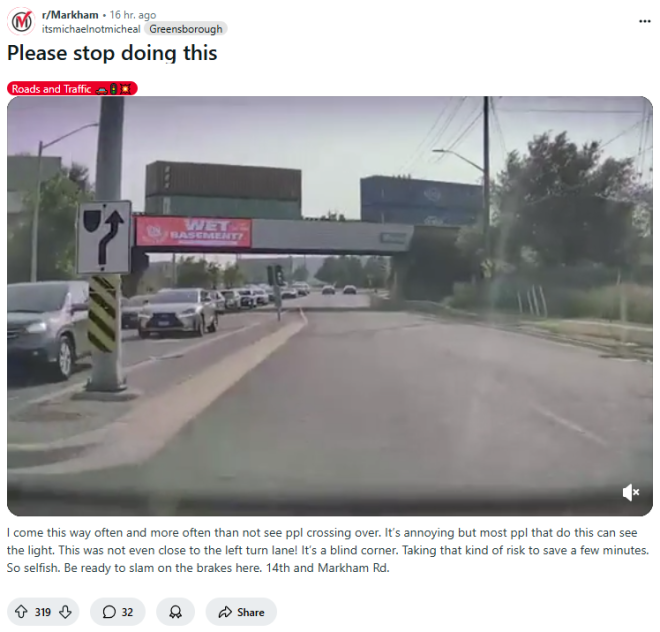The height and width of the screenshot is (632, 660).
Task: Click the post body text
Action: (327, 550)
